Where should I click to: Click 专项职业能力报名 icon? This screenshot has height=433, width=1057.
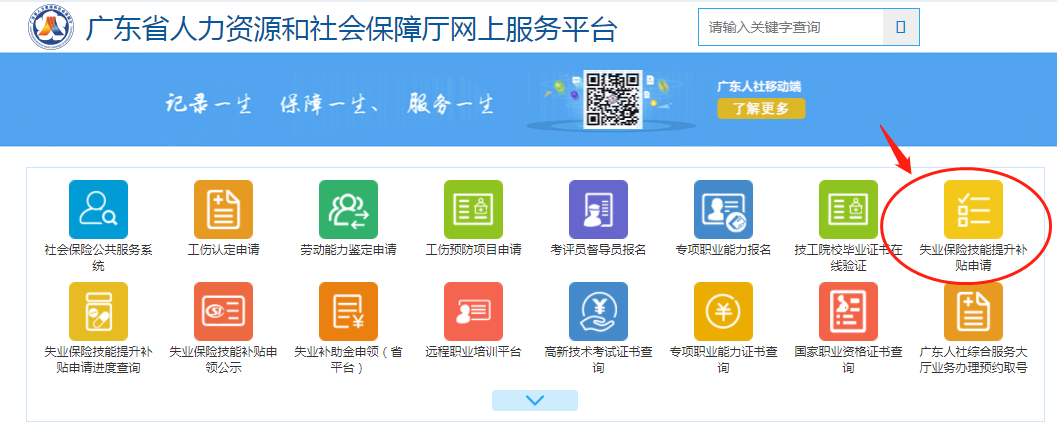click(x=723, y=210)
